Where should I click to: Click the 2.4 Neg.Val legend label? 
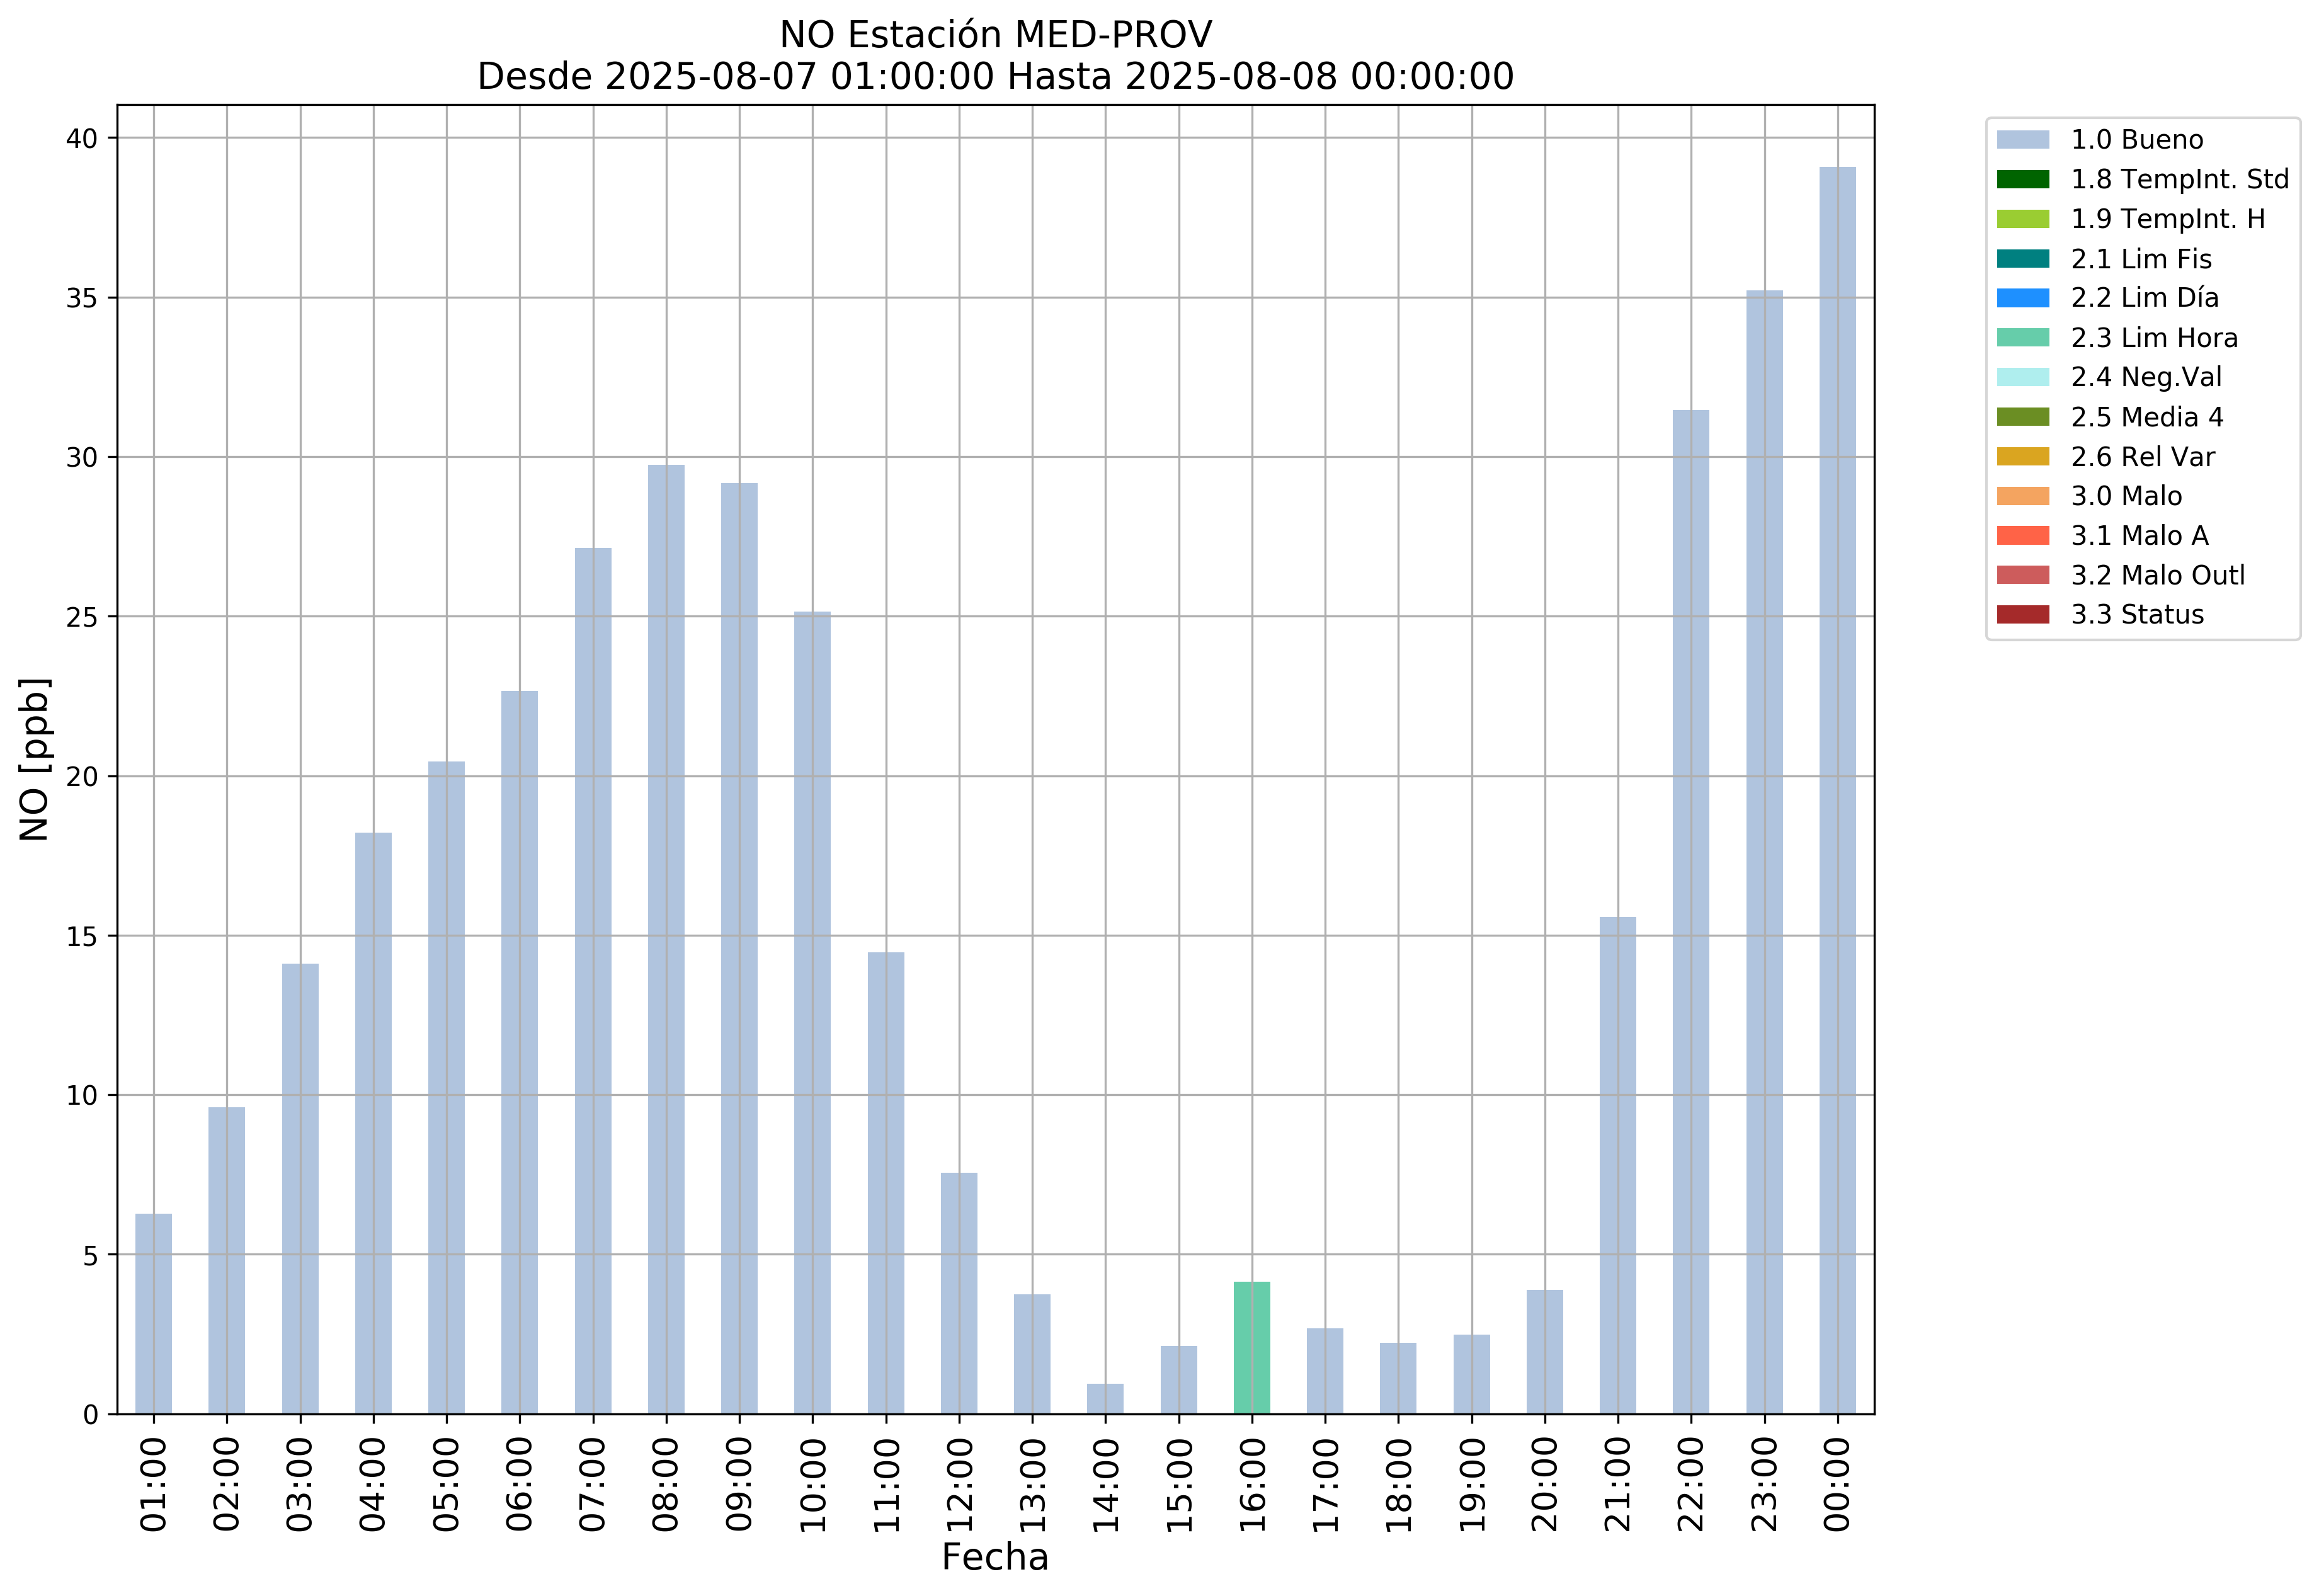[x=2145, y=377]
